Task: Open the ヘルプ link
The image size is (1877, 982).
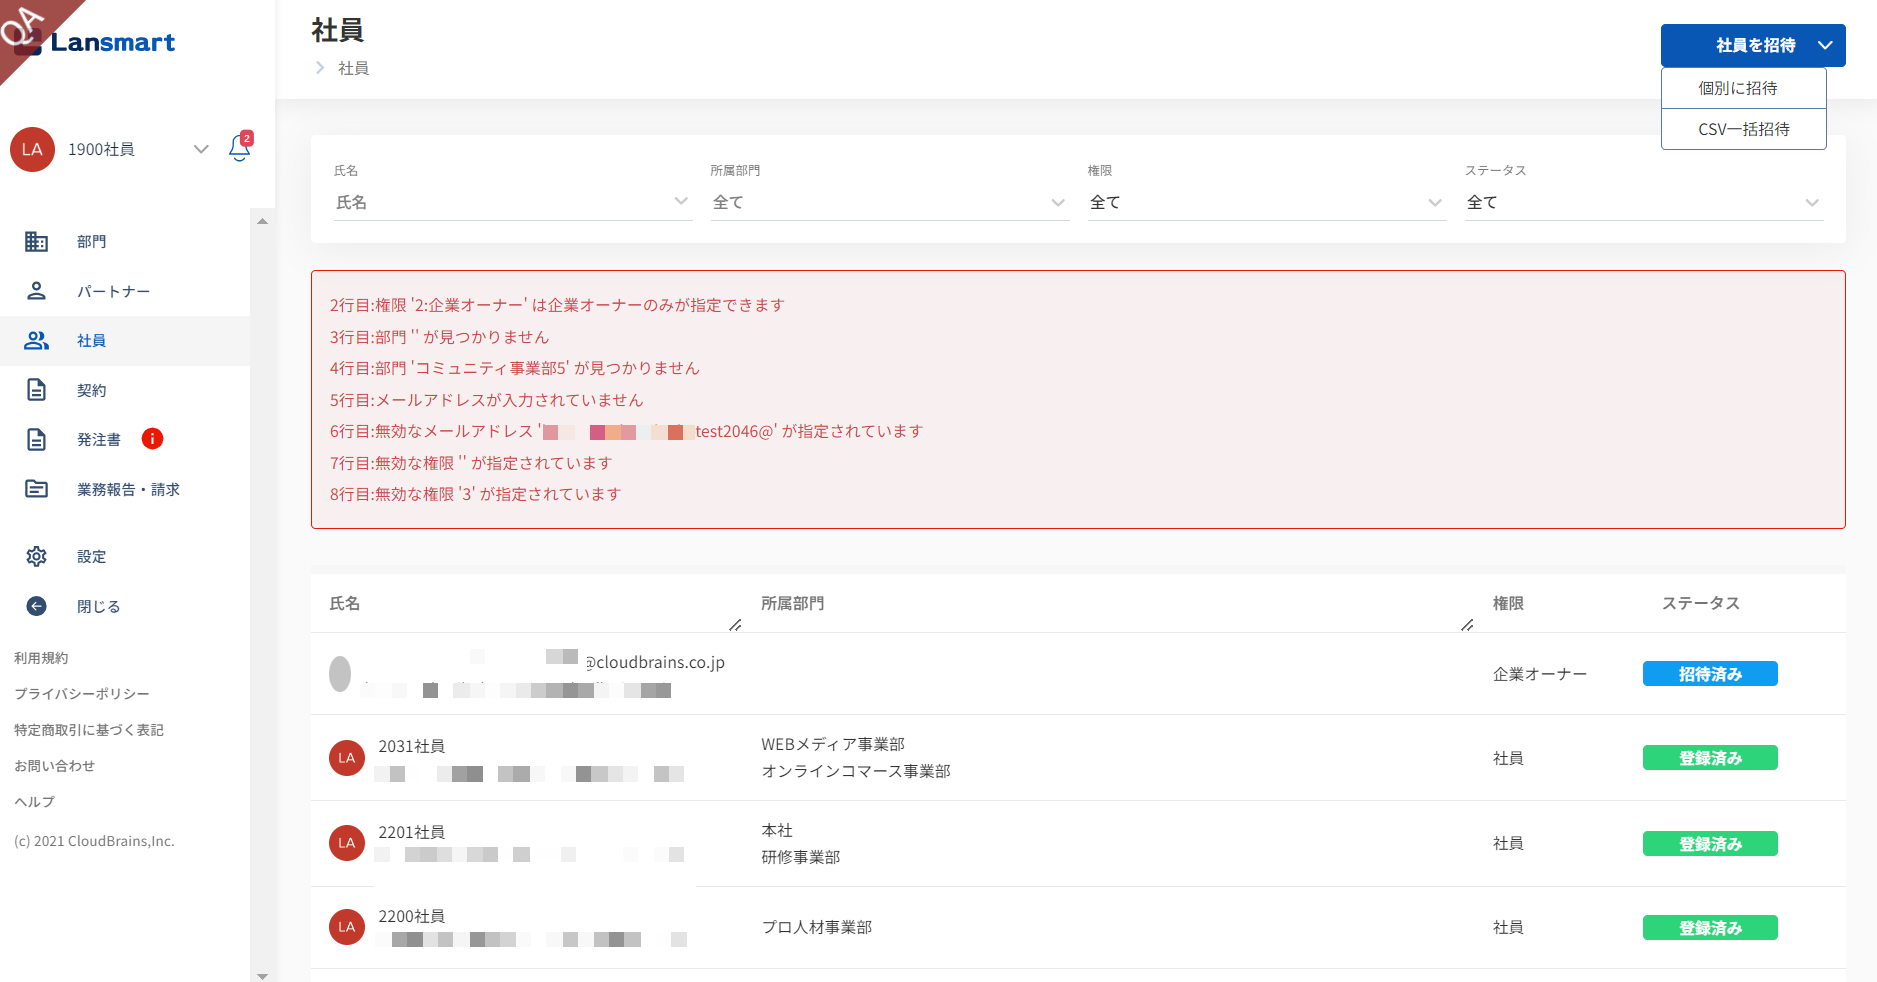Action: [x=35, y=802]
